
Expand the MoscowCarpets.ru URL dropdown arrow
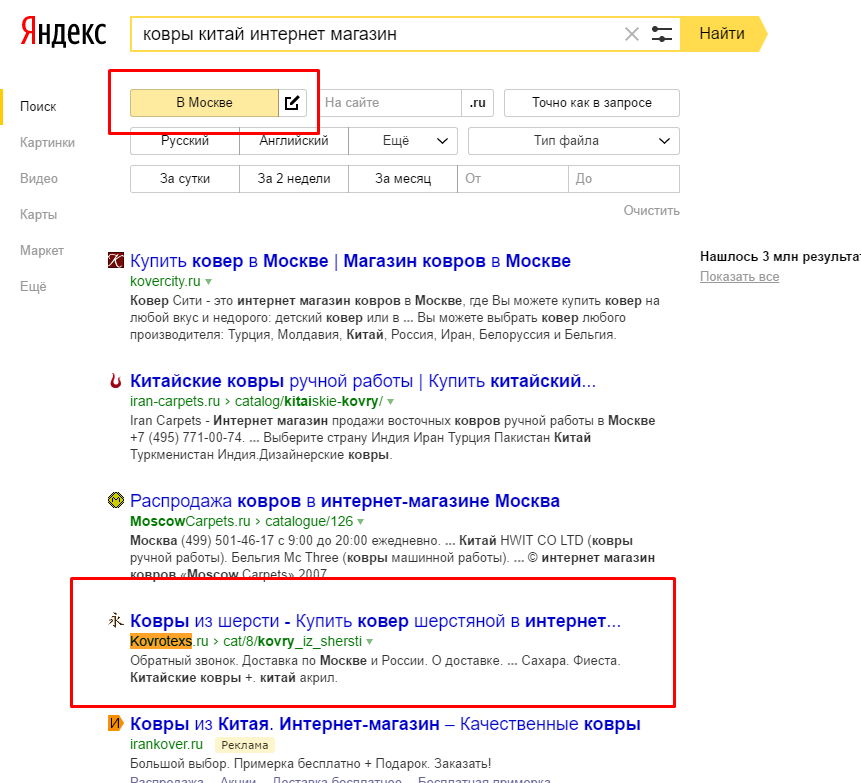[361, 522]
